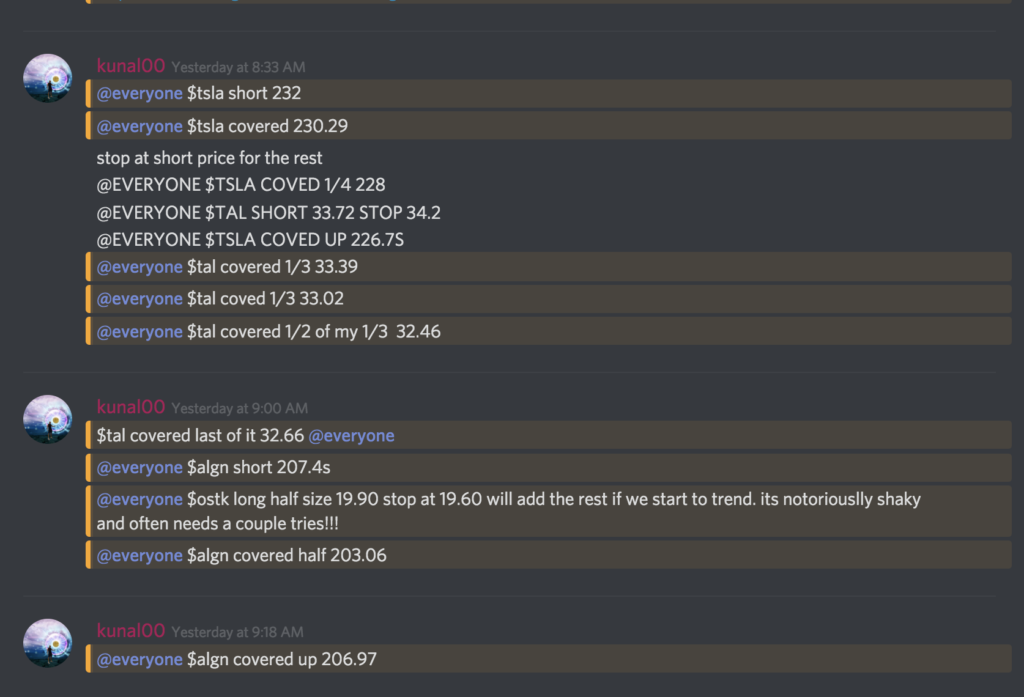Open the profile via the top kunal00 username
Viewport: 1024px width, 697px height.
(130, 65)
